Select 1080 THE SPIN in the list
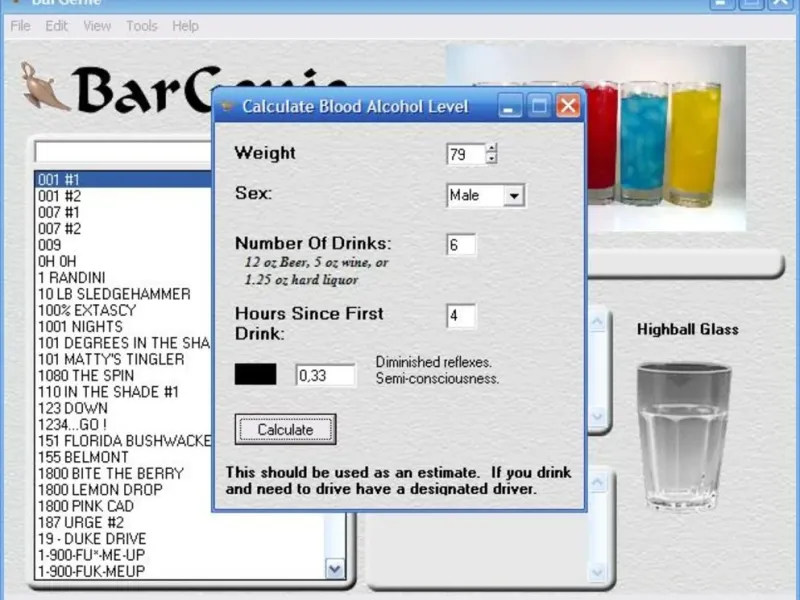The height and width of the screenshot is (600, 800). click(123, 376)
